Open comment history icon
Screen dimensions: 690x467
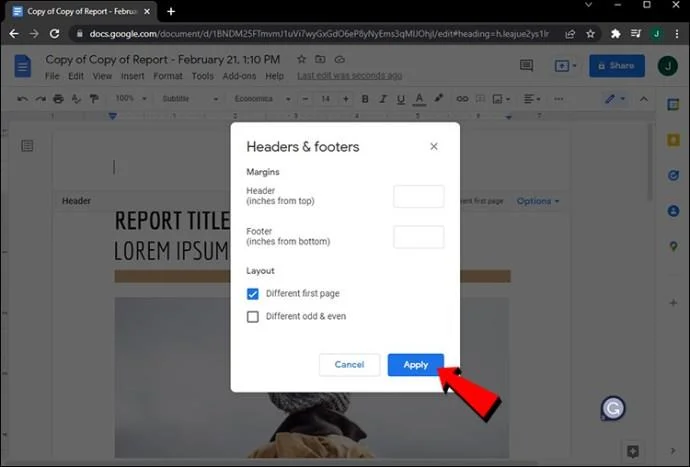[526, 66]
